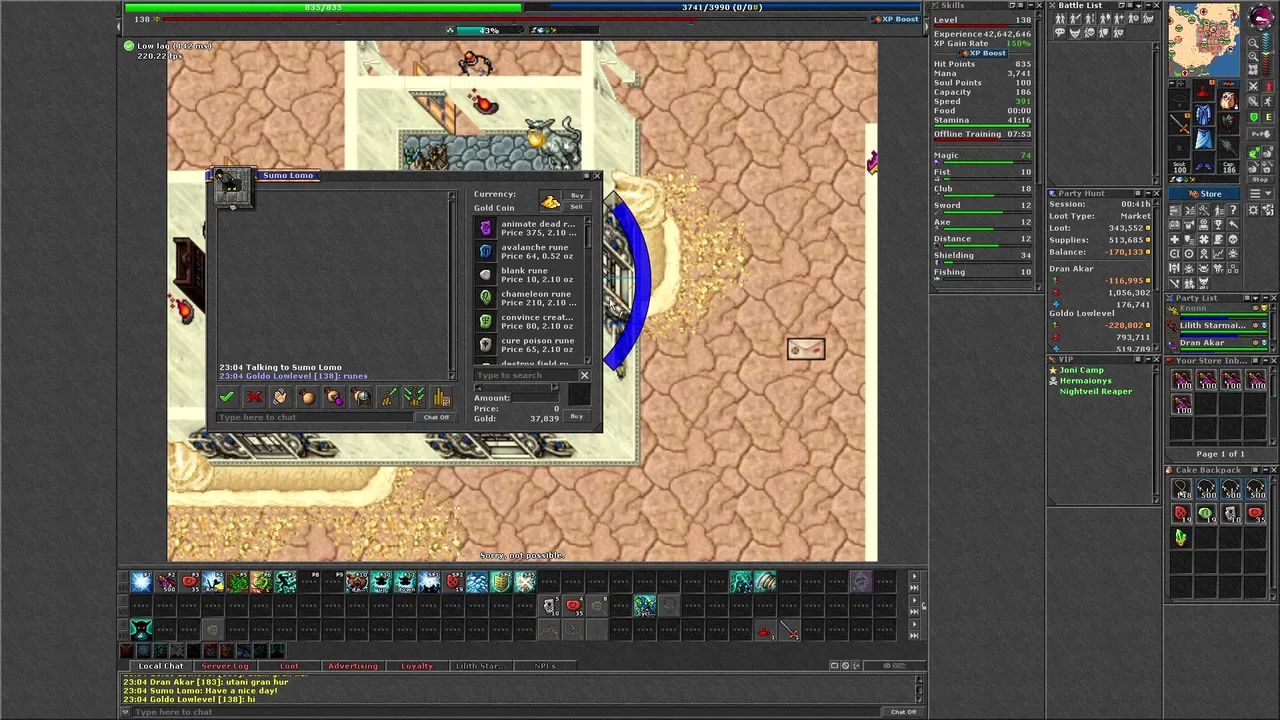This screenshot has height=720, width=1280.
Task: Select Nightveil Reaper in VIP list
Action: click(1096, 391)
